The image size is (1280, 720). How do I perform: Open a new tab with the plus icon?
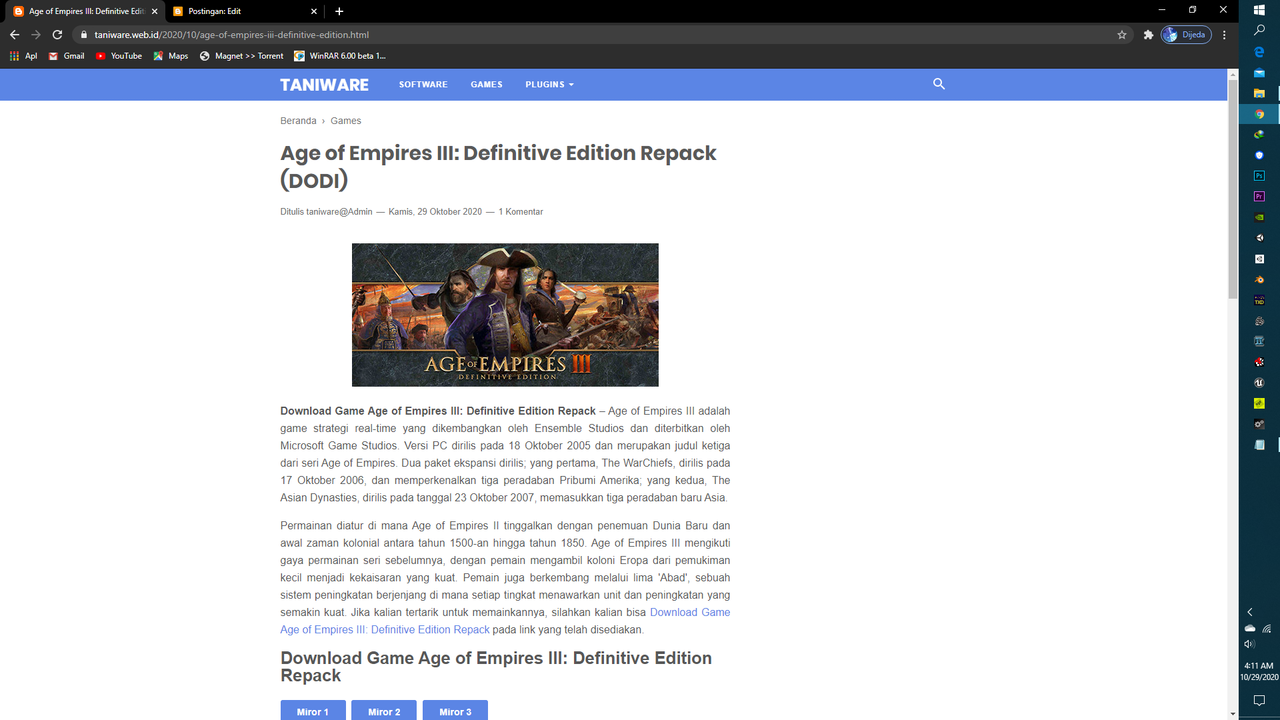point(339,11)
